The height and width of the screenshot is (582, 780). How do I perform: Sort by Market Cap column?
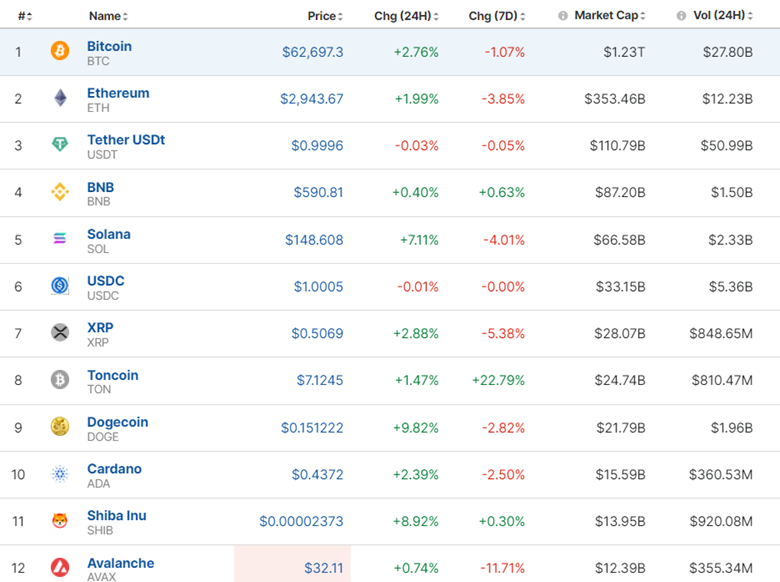click(x=610, y=15)
